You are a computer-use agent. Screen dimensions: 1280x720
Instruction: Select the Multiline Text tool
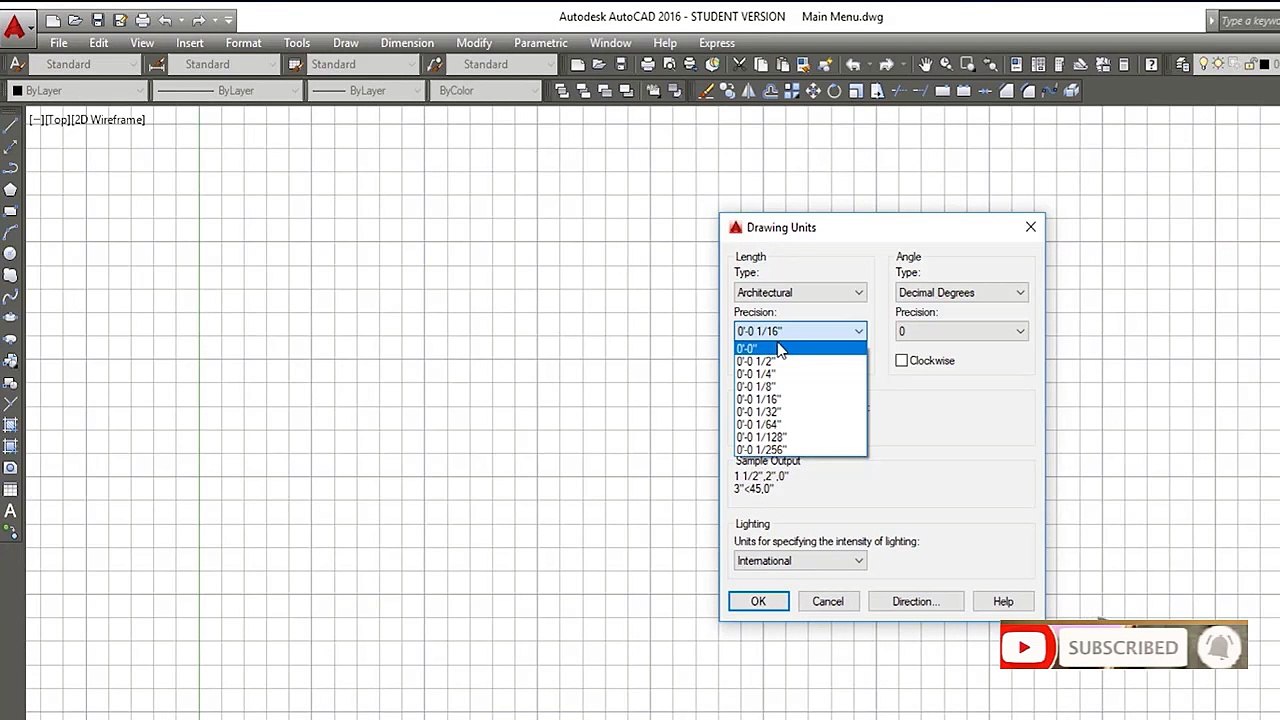10,511
